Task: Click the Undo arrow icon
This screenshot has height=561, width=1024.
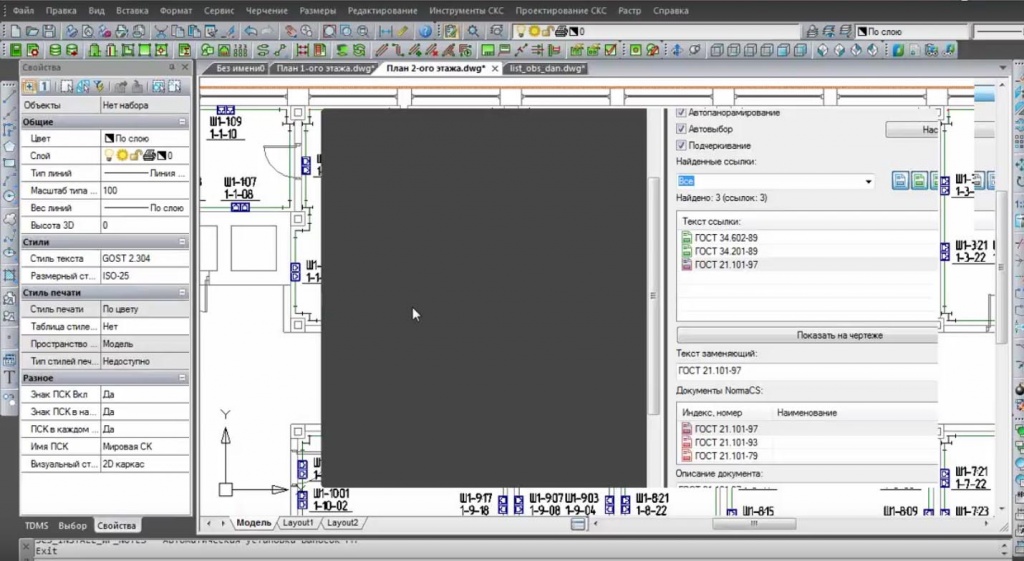Action: 251,31
